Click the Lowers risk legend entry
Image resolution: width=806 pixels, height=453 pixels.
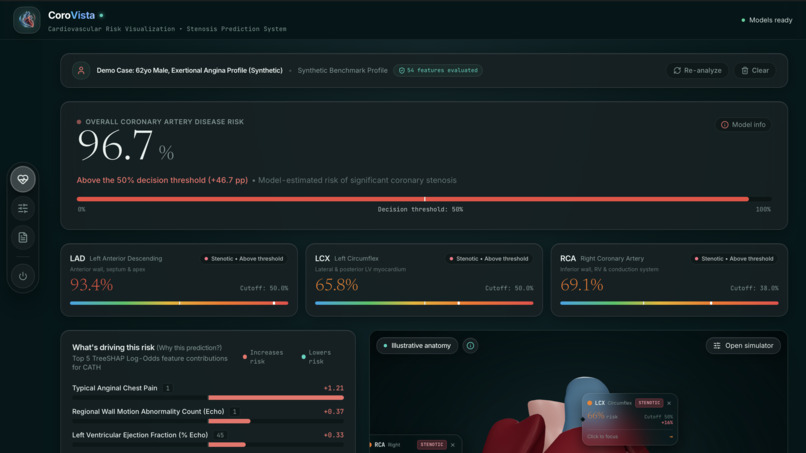point(317,357)
